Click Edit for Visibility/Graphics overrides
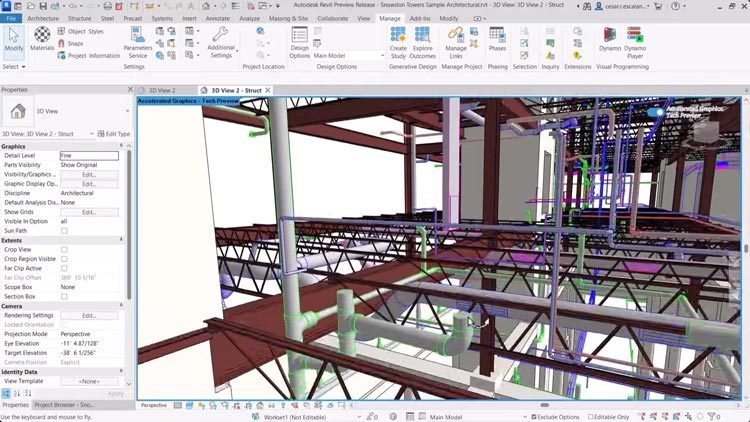 (x=89, y=175)
